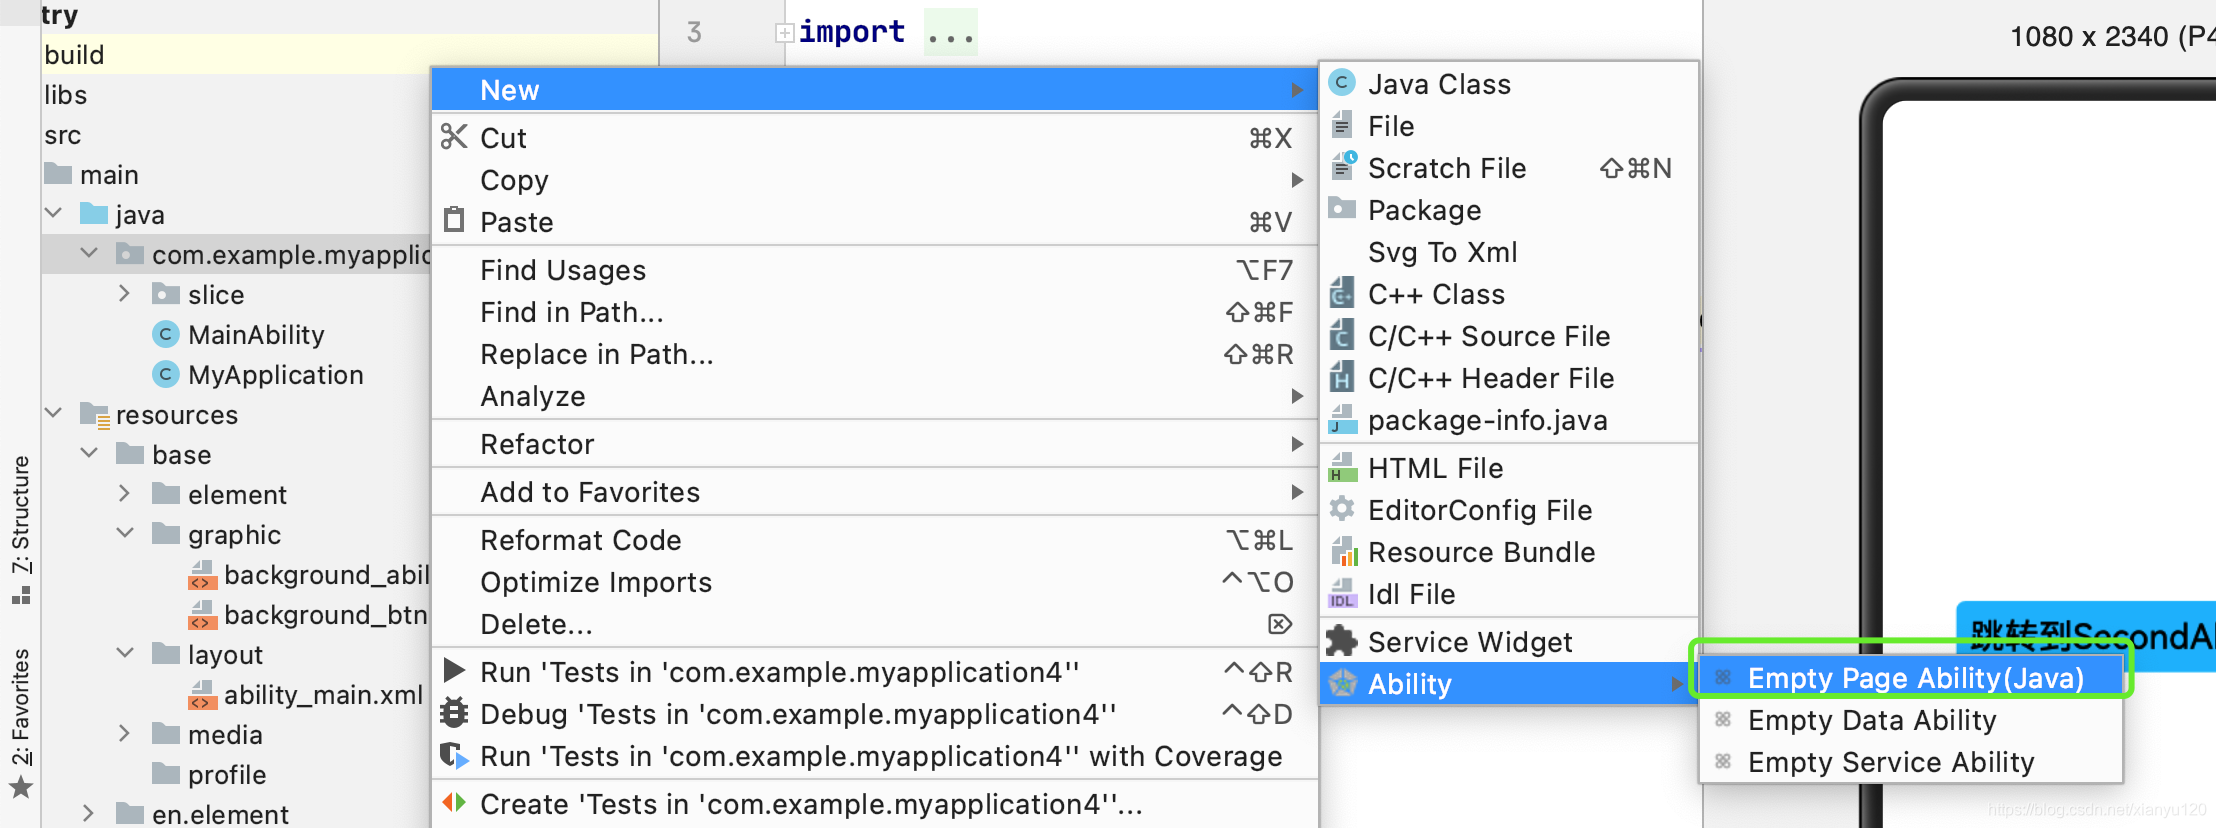This screenshot has height=828, width=2216.
Task: Click the EditorConfig File gear icon
Action: tap(1342, 509)
